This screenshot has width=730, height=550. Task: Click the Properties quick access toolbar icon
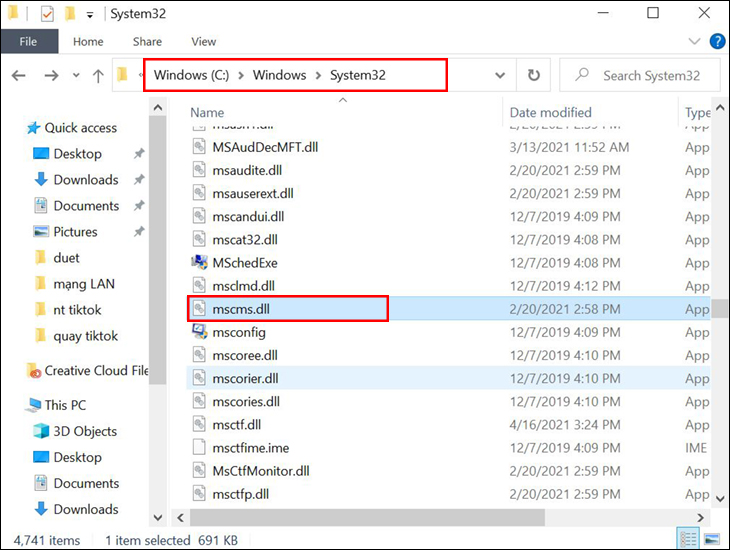point(47,14)
